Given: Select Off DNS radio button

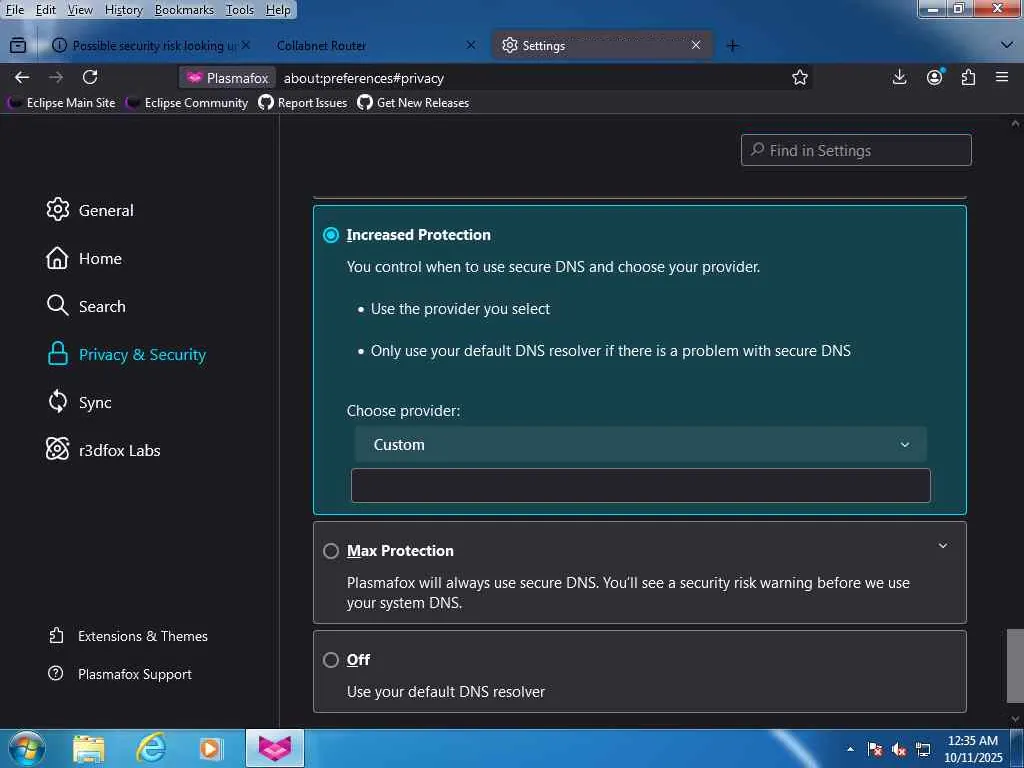Looking at the screenshot, I should click(330, 660).
